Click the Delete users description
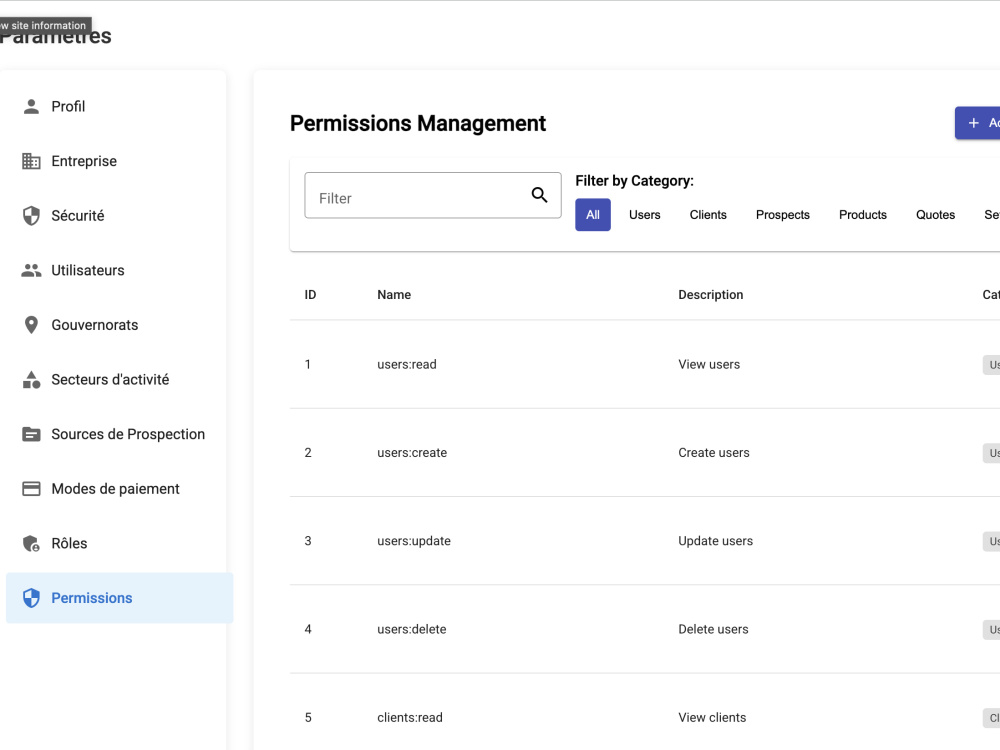 click(713, 629)
